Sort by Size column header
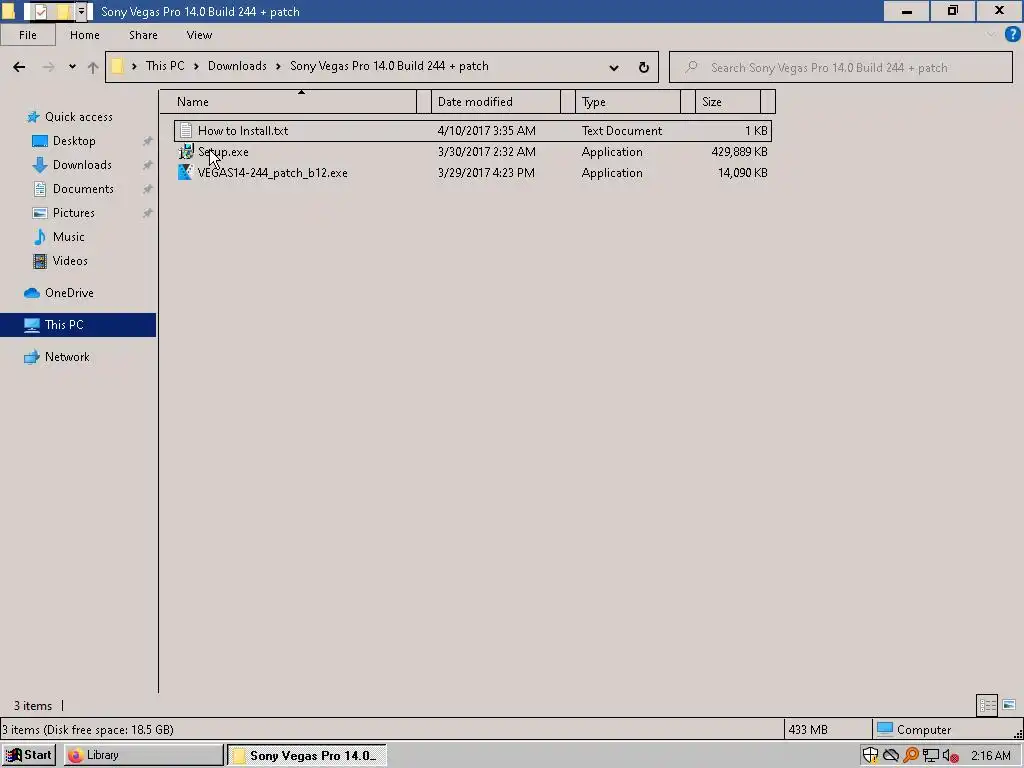This screenshot has height=768, width=1024. click(x=728, y=102)
